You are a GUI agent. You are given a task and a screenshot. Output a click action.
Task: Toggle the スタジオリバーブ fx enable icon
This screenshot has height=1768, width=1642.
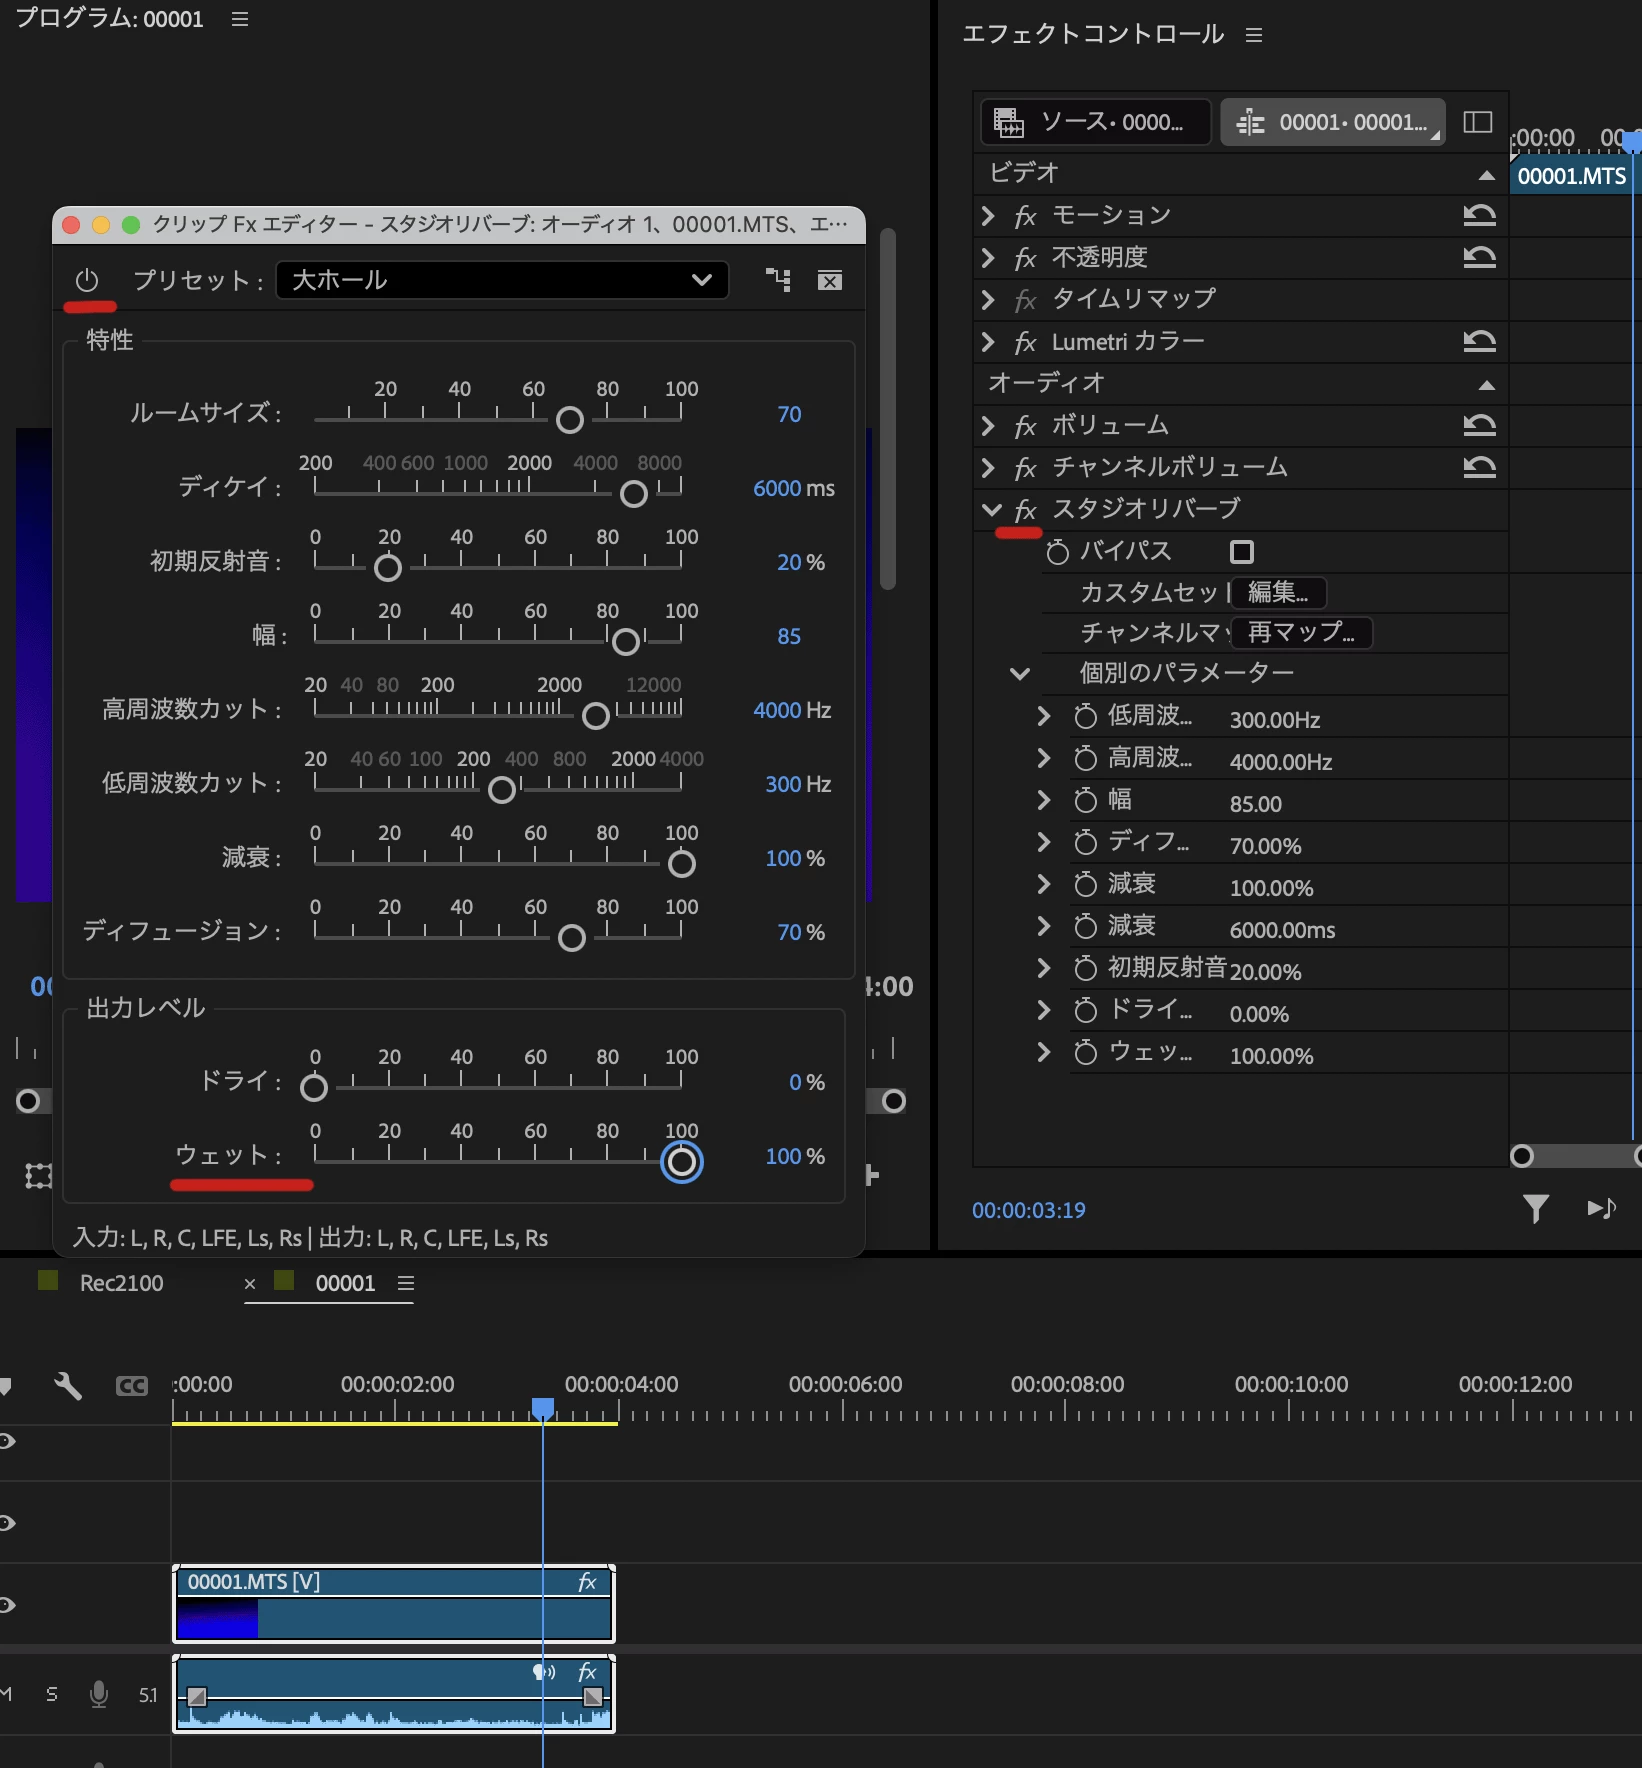1026,511
